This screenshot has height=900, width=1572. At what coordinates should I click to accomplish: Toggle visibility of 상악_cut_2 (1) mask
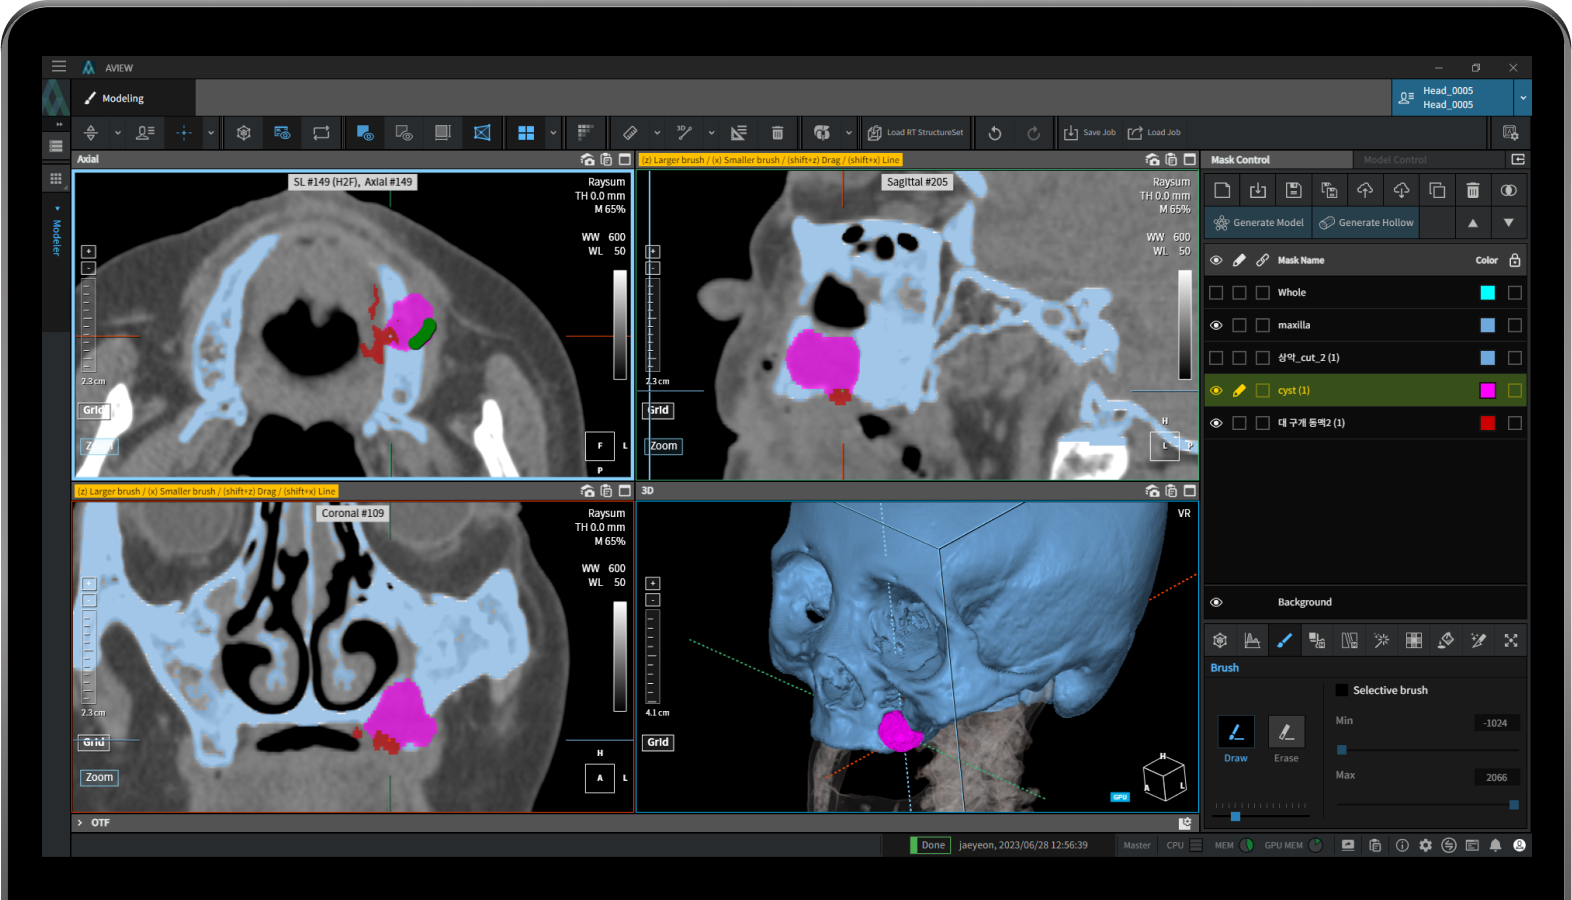click(x=1216, y=358)
